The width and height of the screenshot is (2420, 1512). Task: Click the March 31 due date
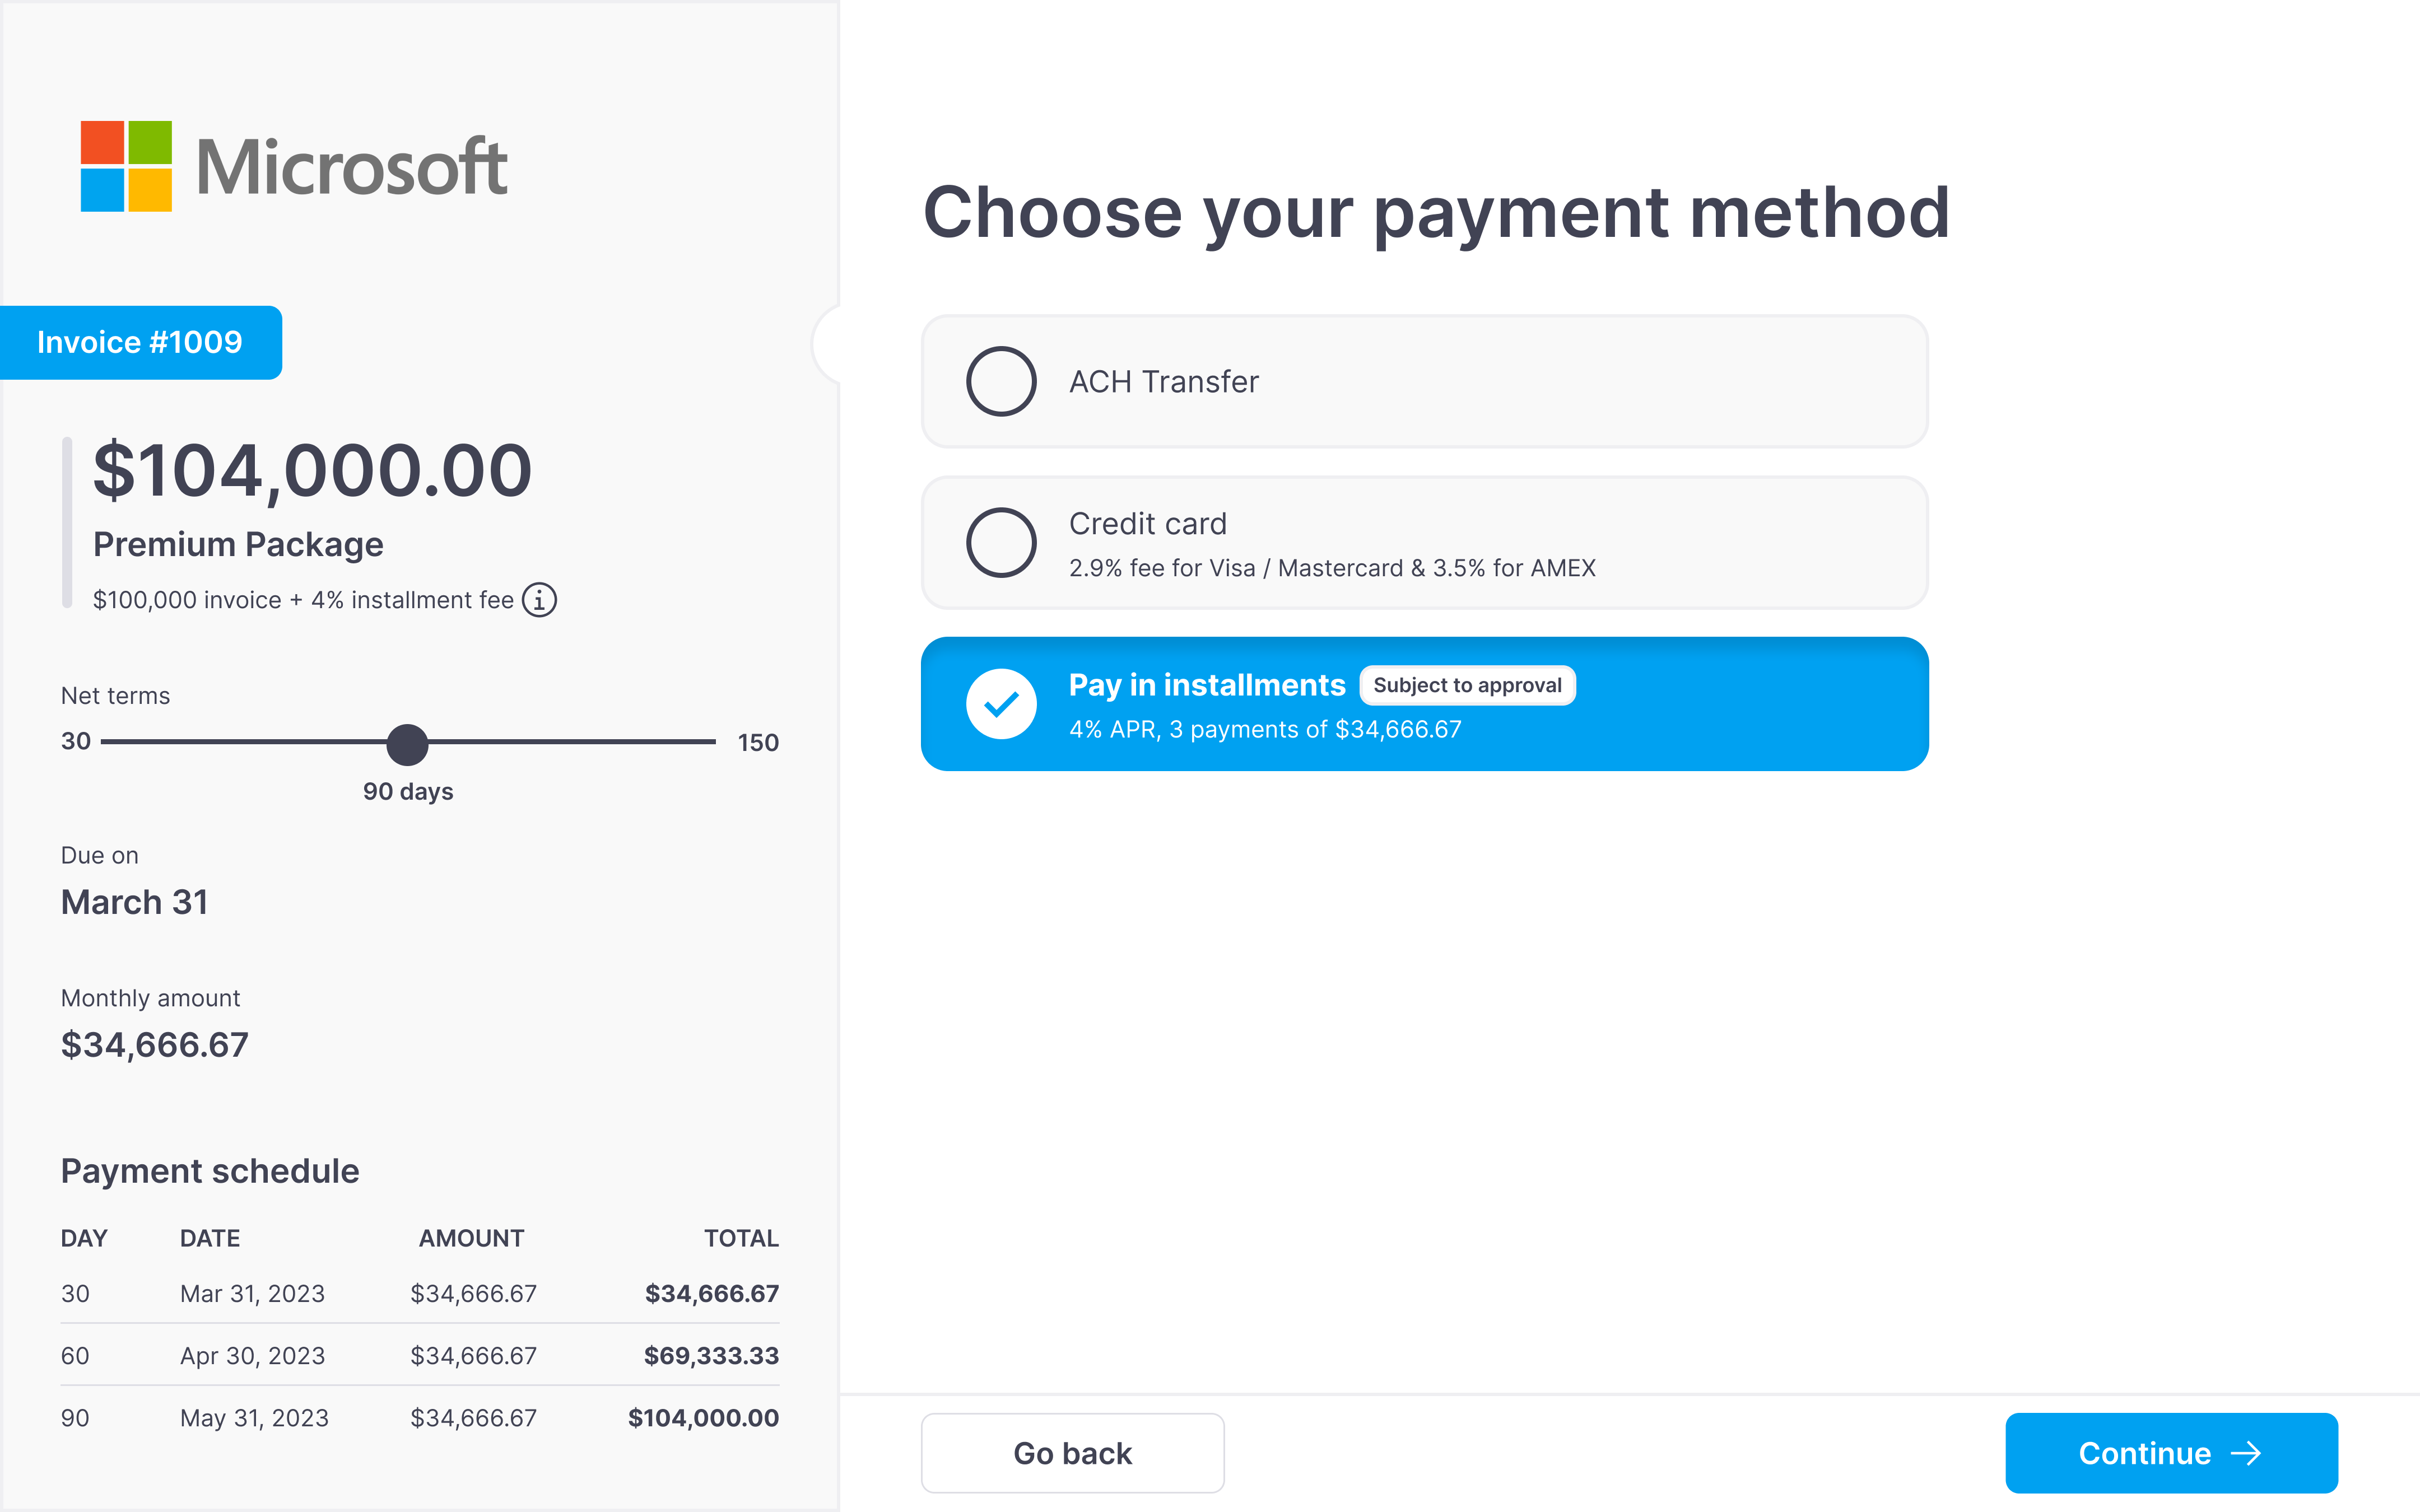[x=135, y=901]
